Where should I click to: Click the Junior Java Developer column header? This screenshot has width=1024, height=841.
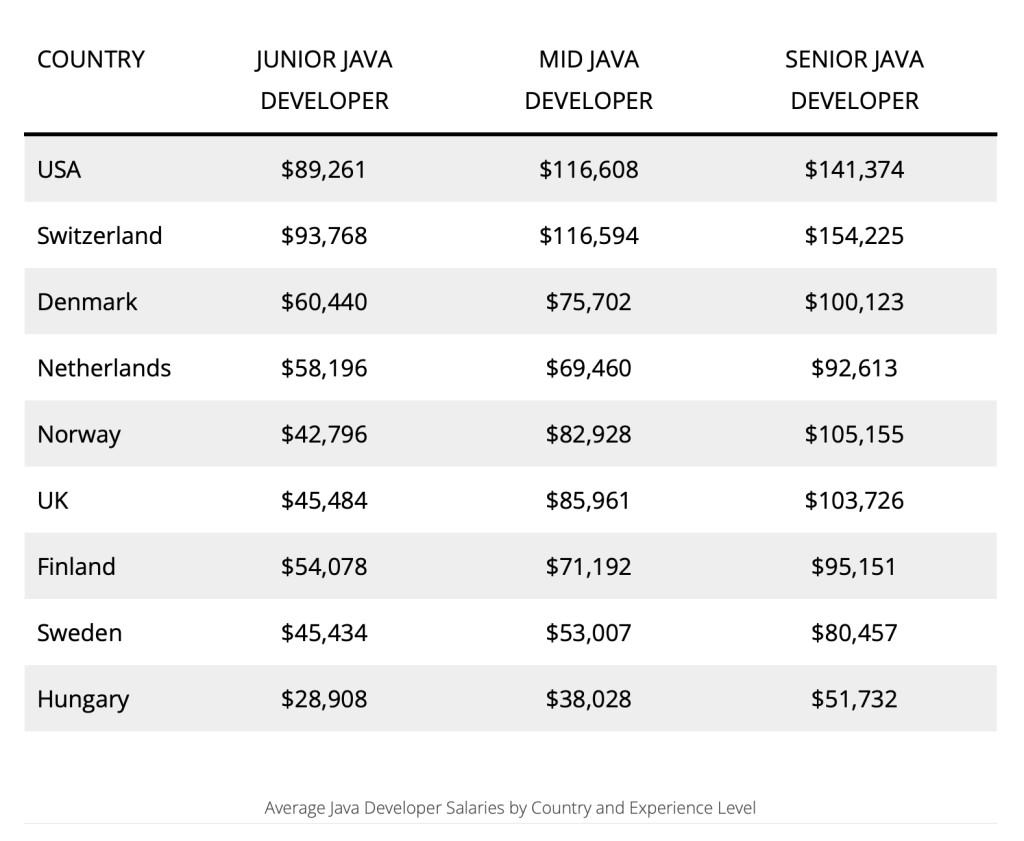point(324,80)
